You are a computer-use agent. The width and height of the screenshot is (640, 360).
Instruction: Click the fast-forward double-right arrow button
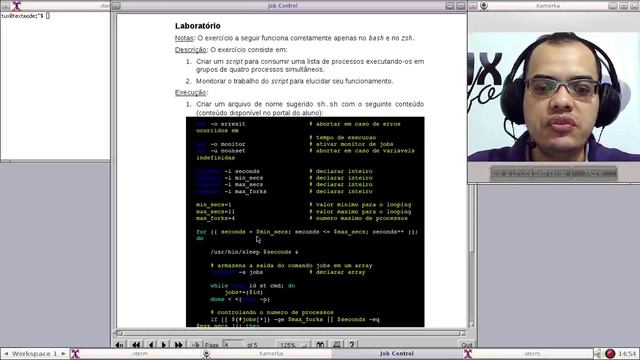point(179,345)
